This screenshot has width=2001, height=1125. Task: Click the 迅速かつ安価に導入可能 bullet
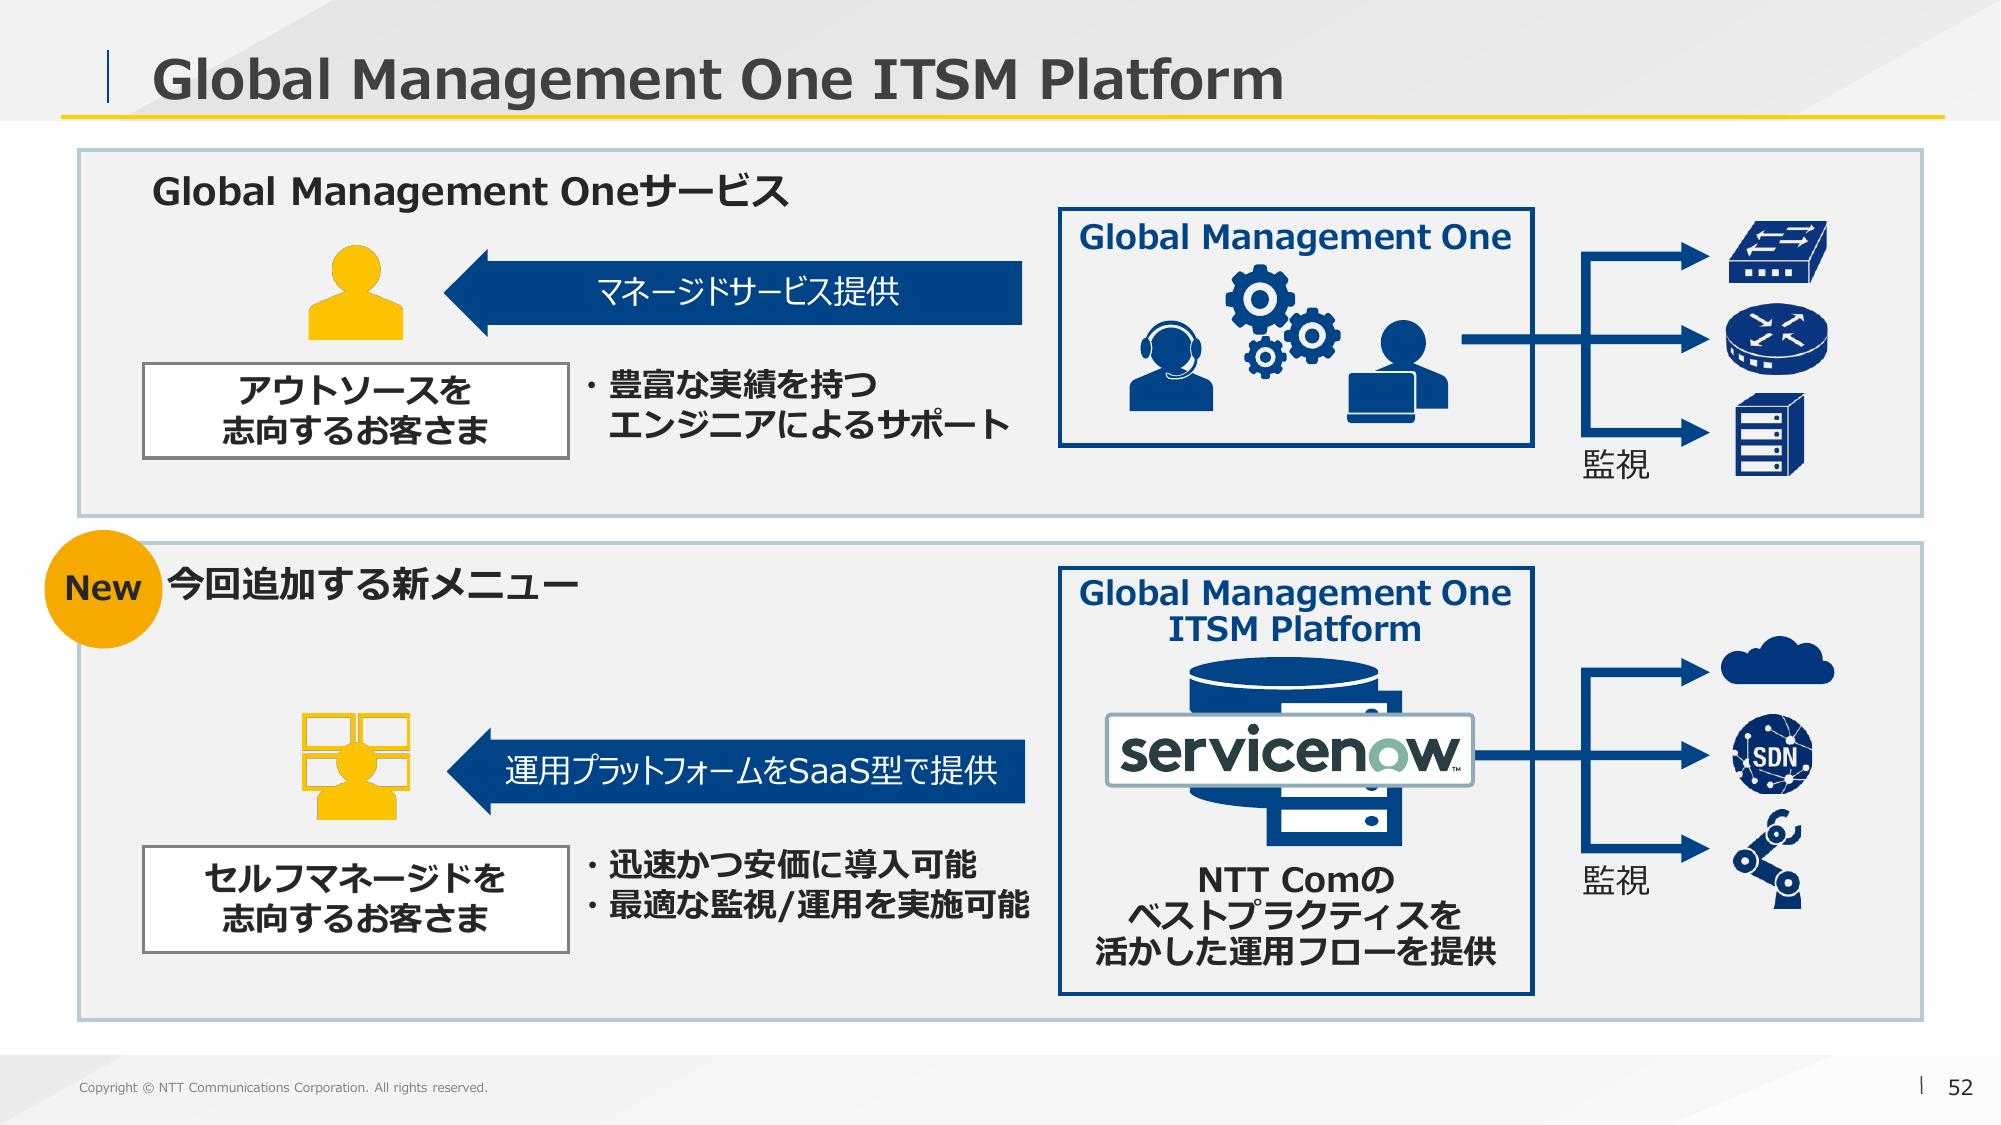tap(781, 865)
